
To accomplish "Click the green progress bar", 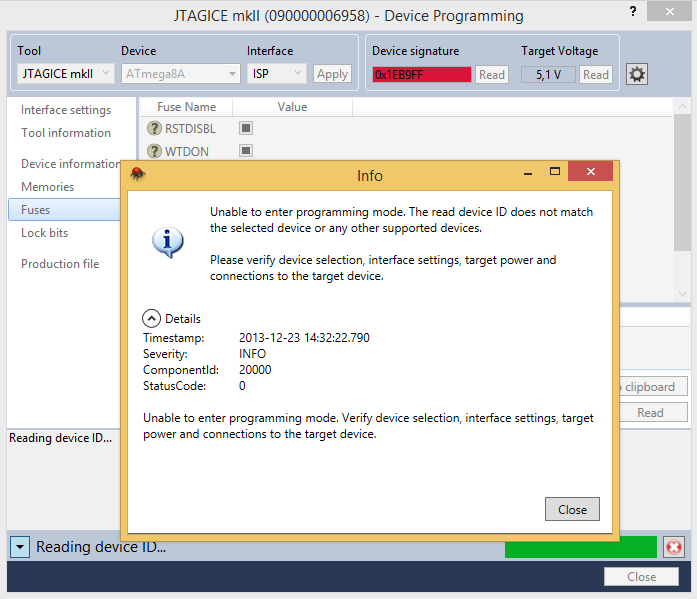I will click(x=581, y=547).
